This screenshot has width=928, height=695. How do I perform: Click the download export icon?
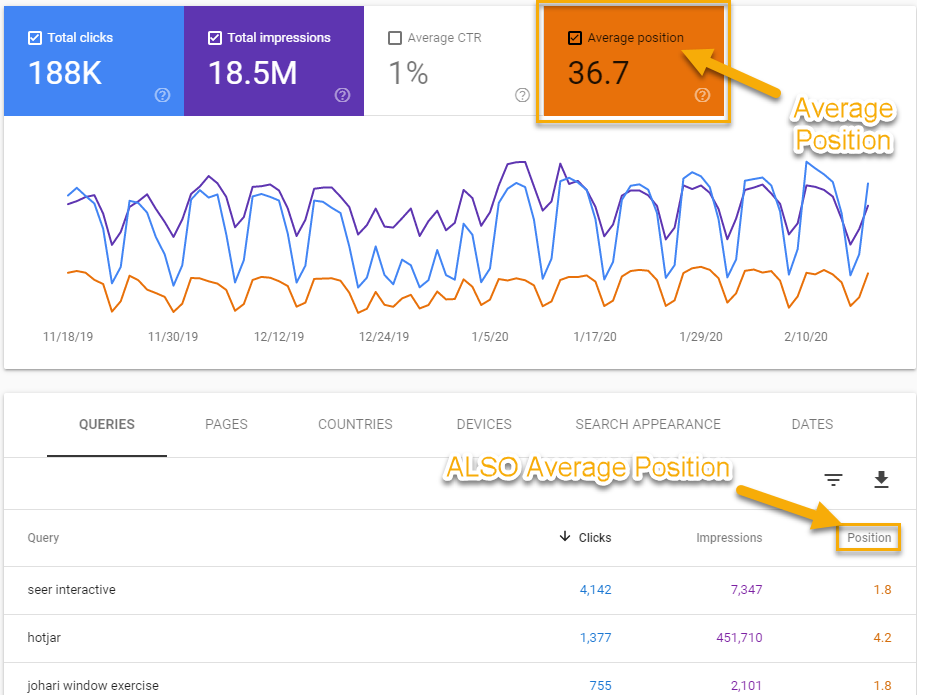(881, 480)
